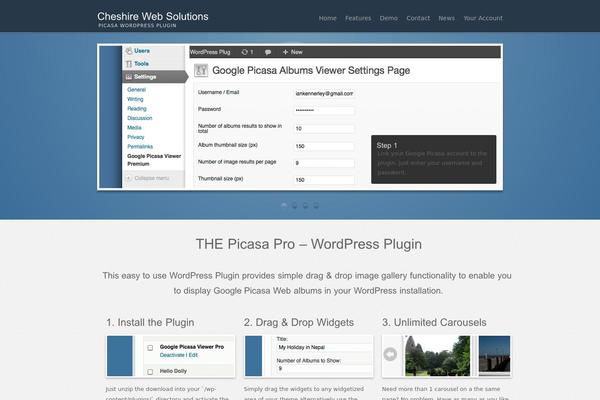Click the number of albums results field
The image size is (600, 400).
[x=324, y=129]
